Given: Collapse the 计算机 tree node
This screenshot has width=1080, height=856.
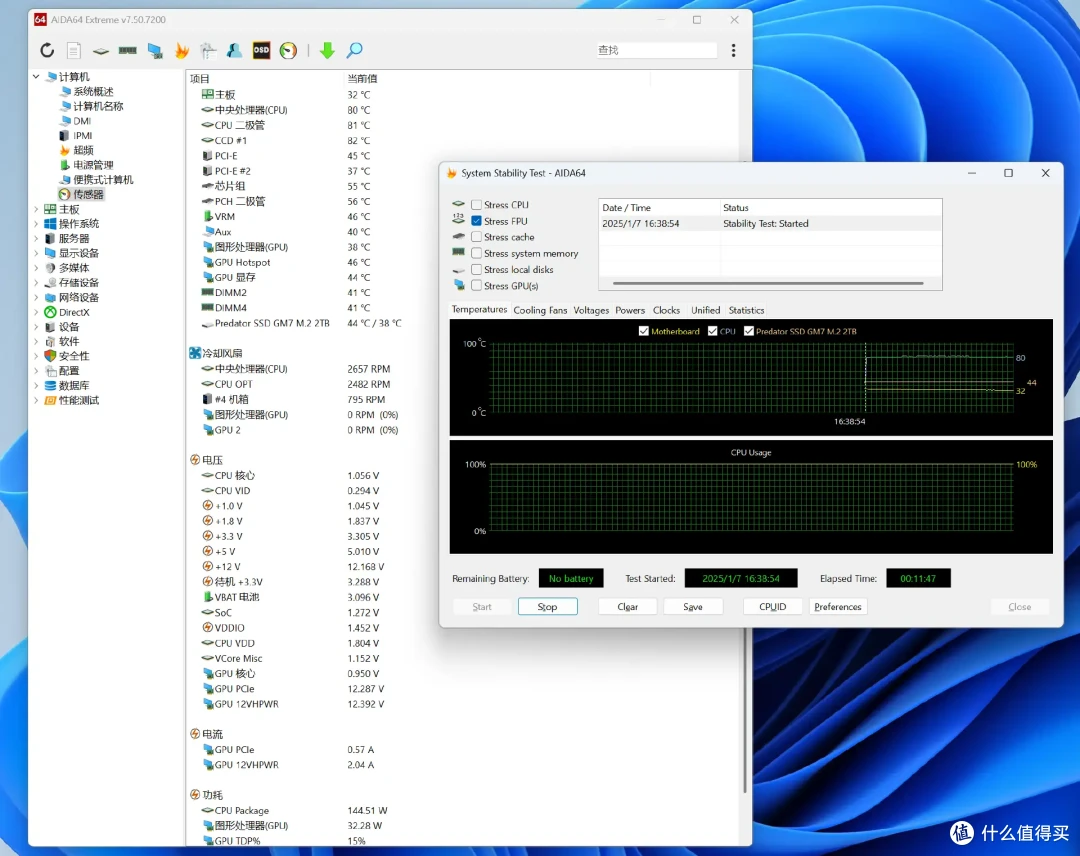Looking at the screenshot, I should 36,76.
